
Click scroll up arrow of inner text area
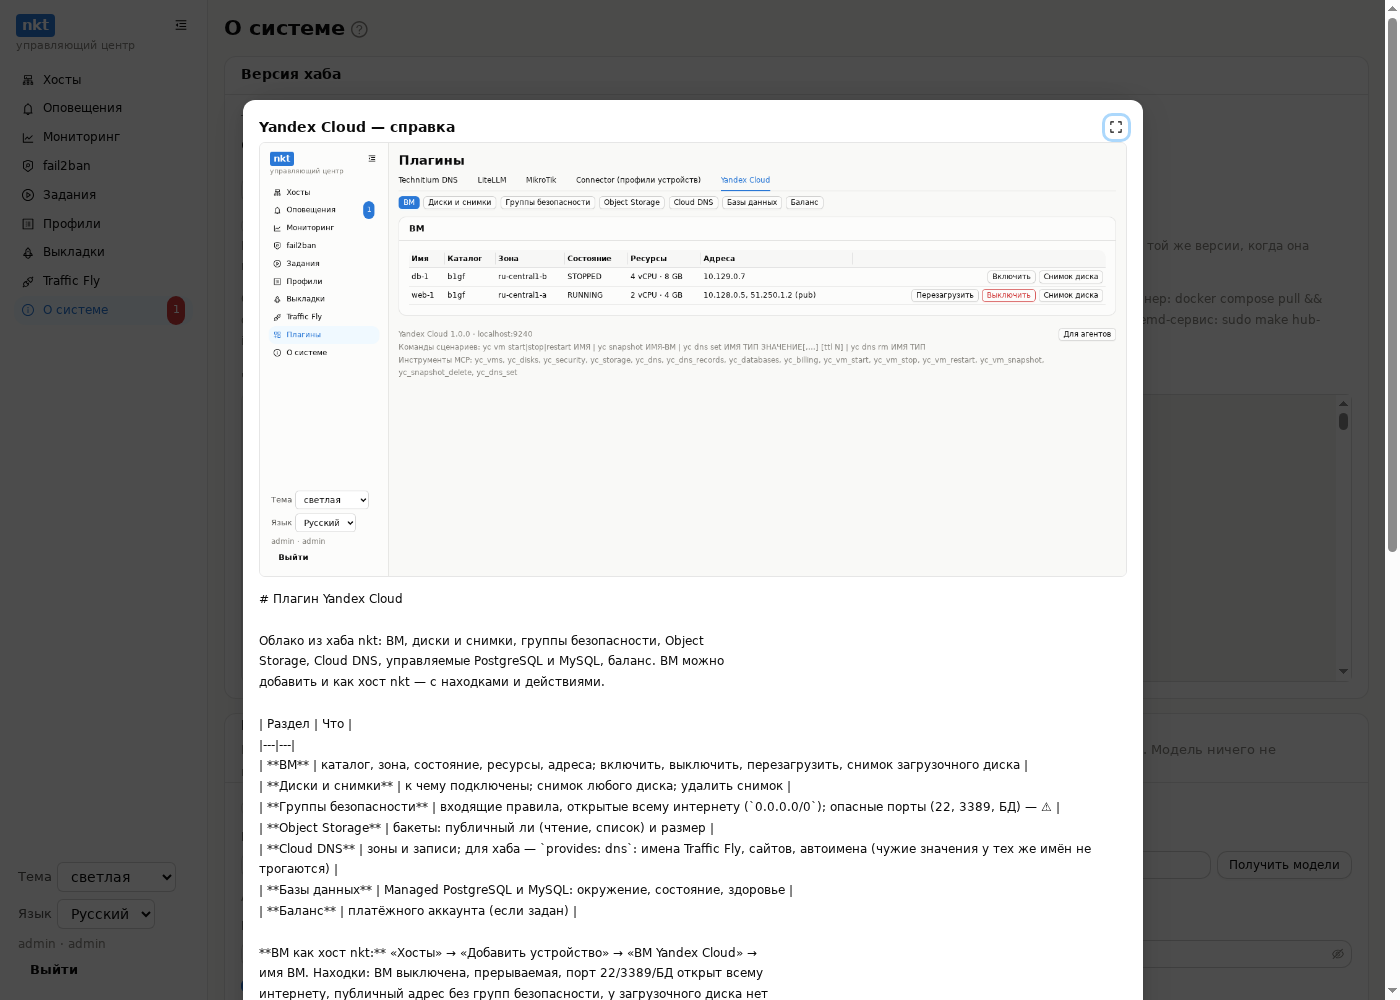coord(1343,404)
